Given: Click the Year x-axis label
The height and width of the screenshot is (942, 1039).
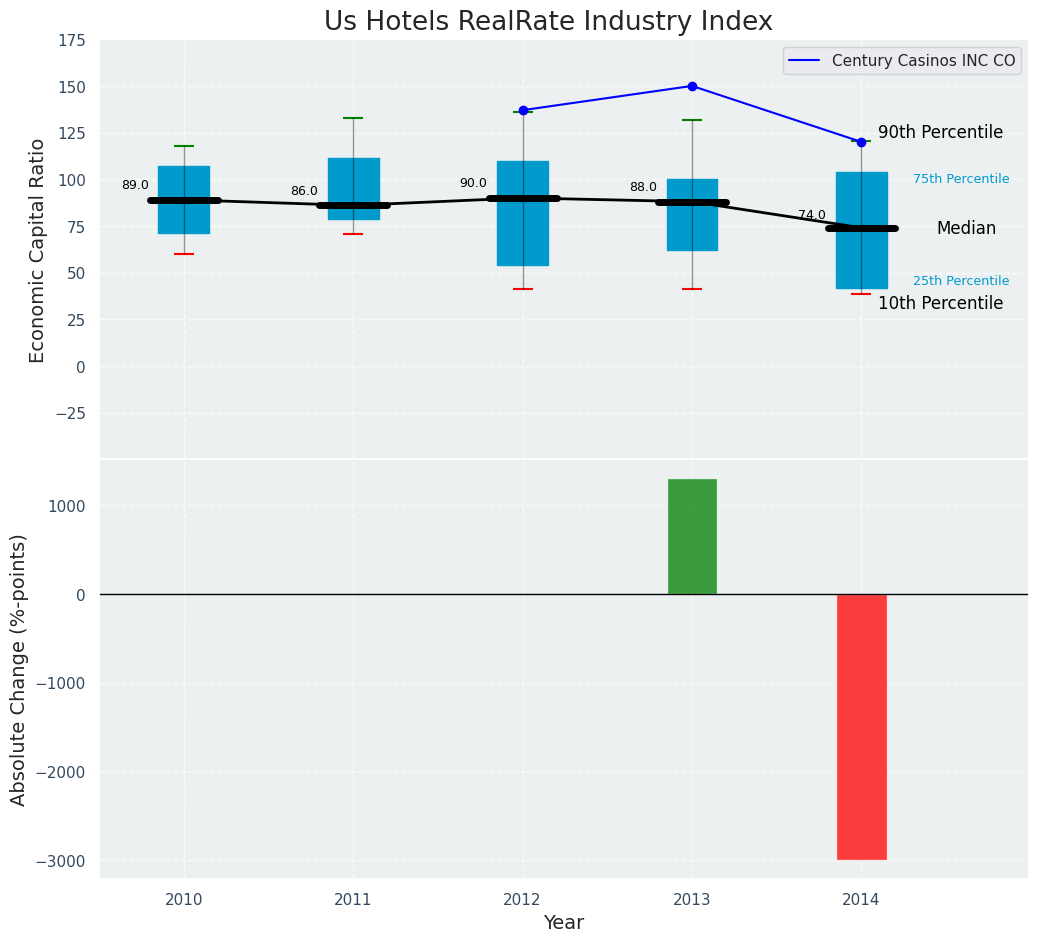Looking at the screenshot, I should tap(563, 922).
